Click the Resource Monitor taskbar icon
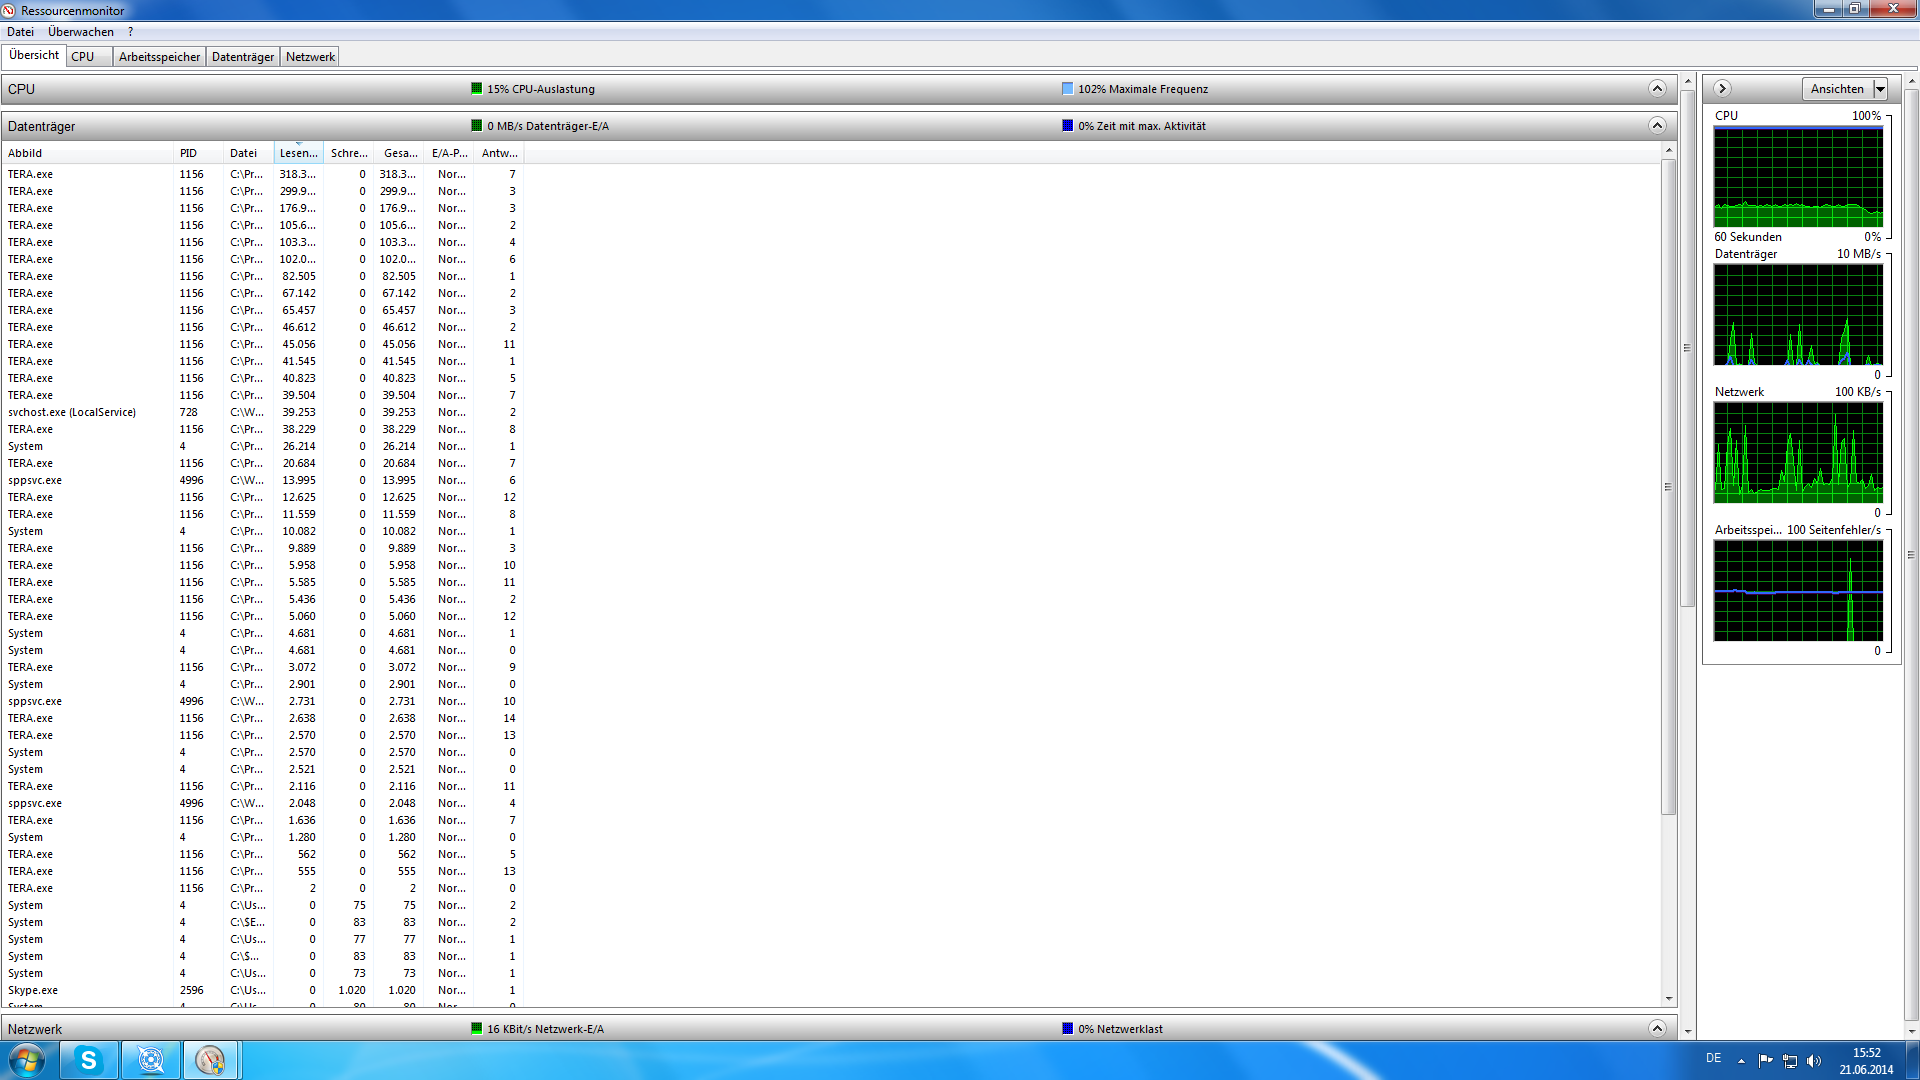Image resolution: width=1920 pixels, height=1080 pixels. coord(210,1060)
